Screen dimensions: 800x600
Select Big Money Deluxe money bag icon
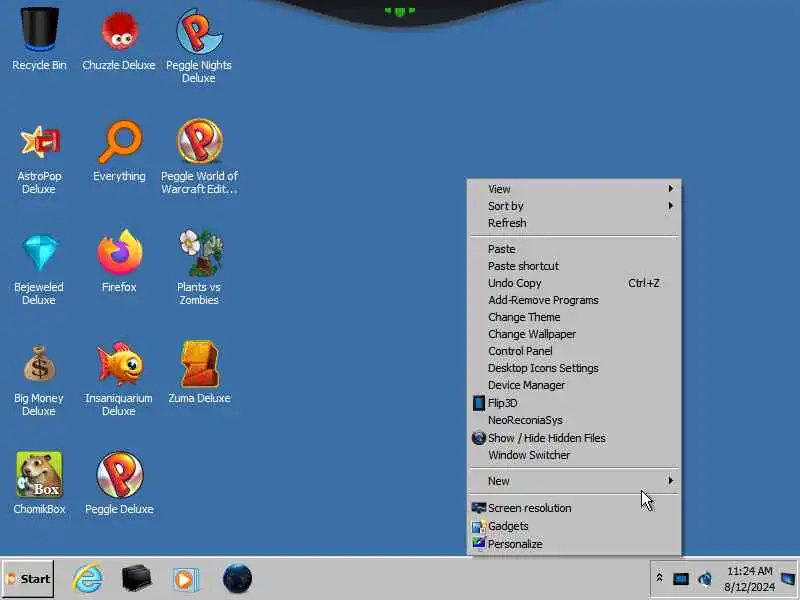[x=39, y=379]
